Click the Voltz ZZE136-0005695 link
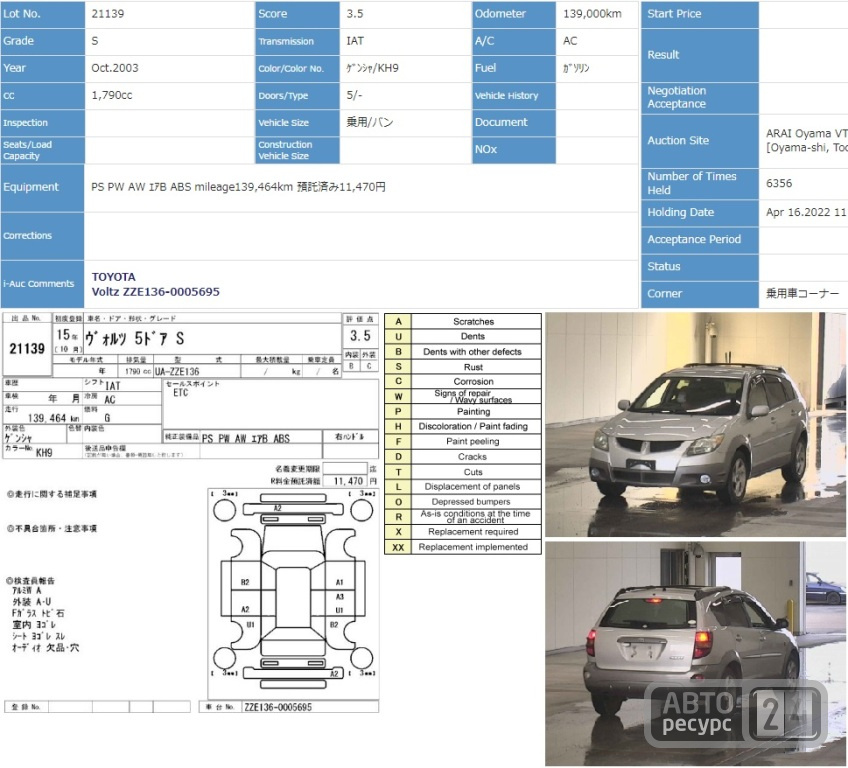 click(155, 292)
